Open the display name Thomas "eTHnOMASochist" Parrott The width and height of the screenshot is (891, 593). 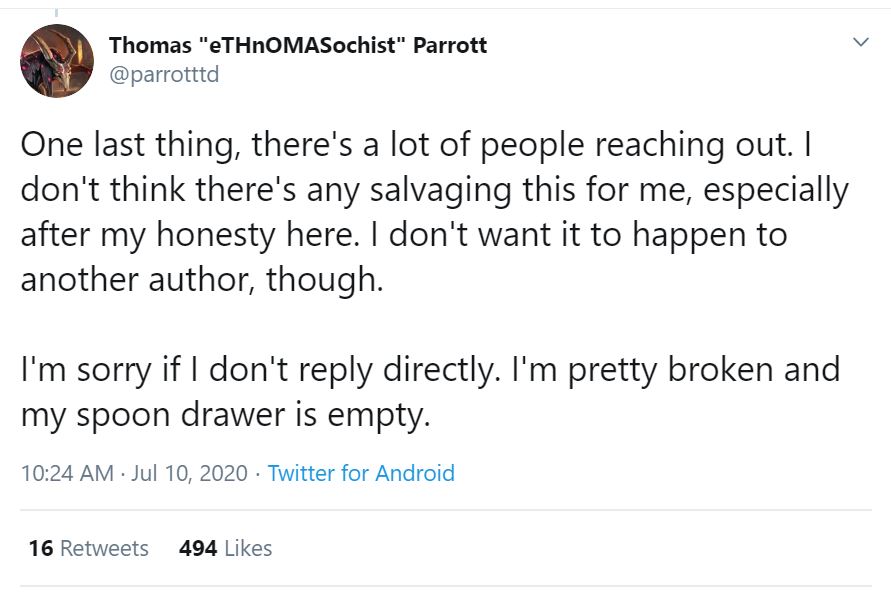click(297, 45)
